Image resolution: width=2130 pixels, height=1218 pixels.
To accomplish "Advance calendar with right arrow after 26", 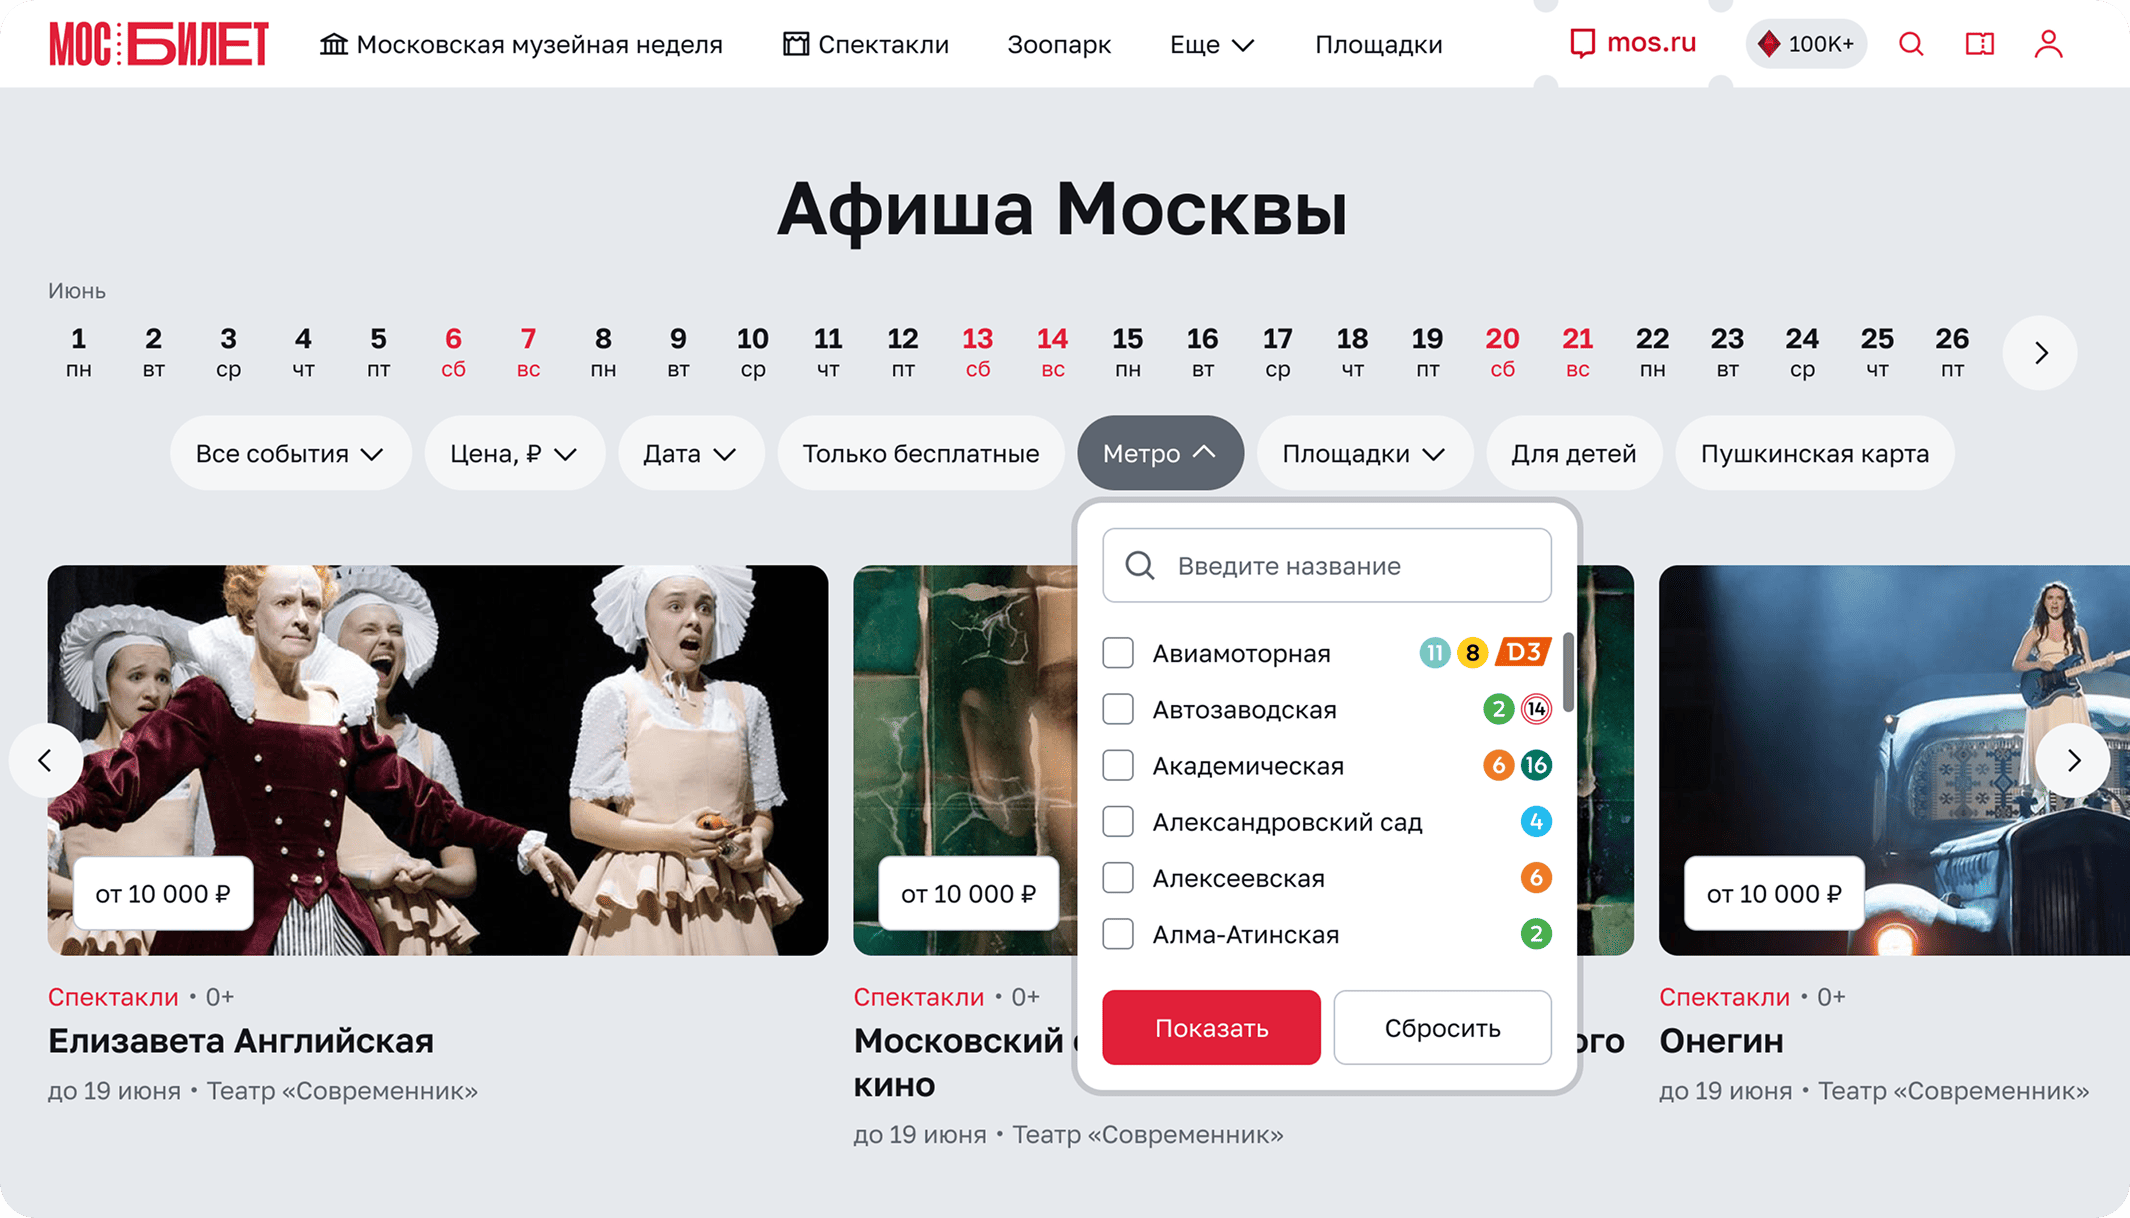I will tap(2040, 353).
